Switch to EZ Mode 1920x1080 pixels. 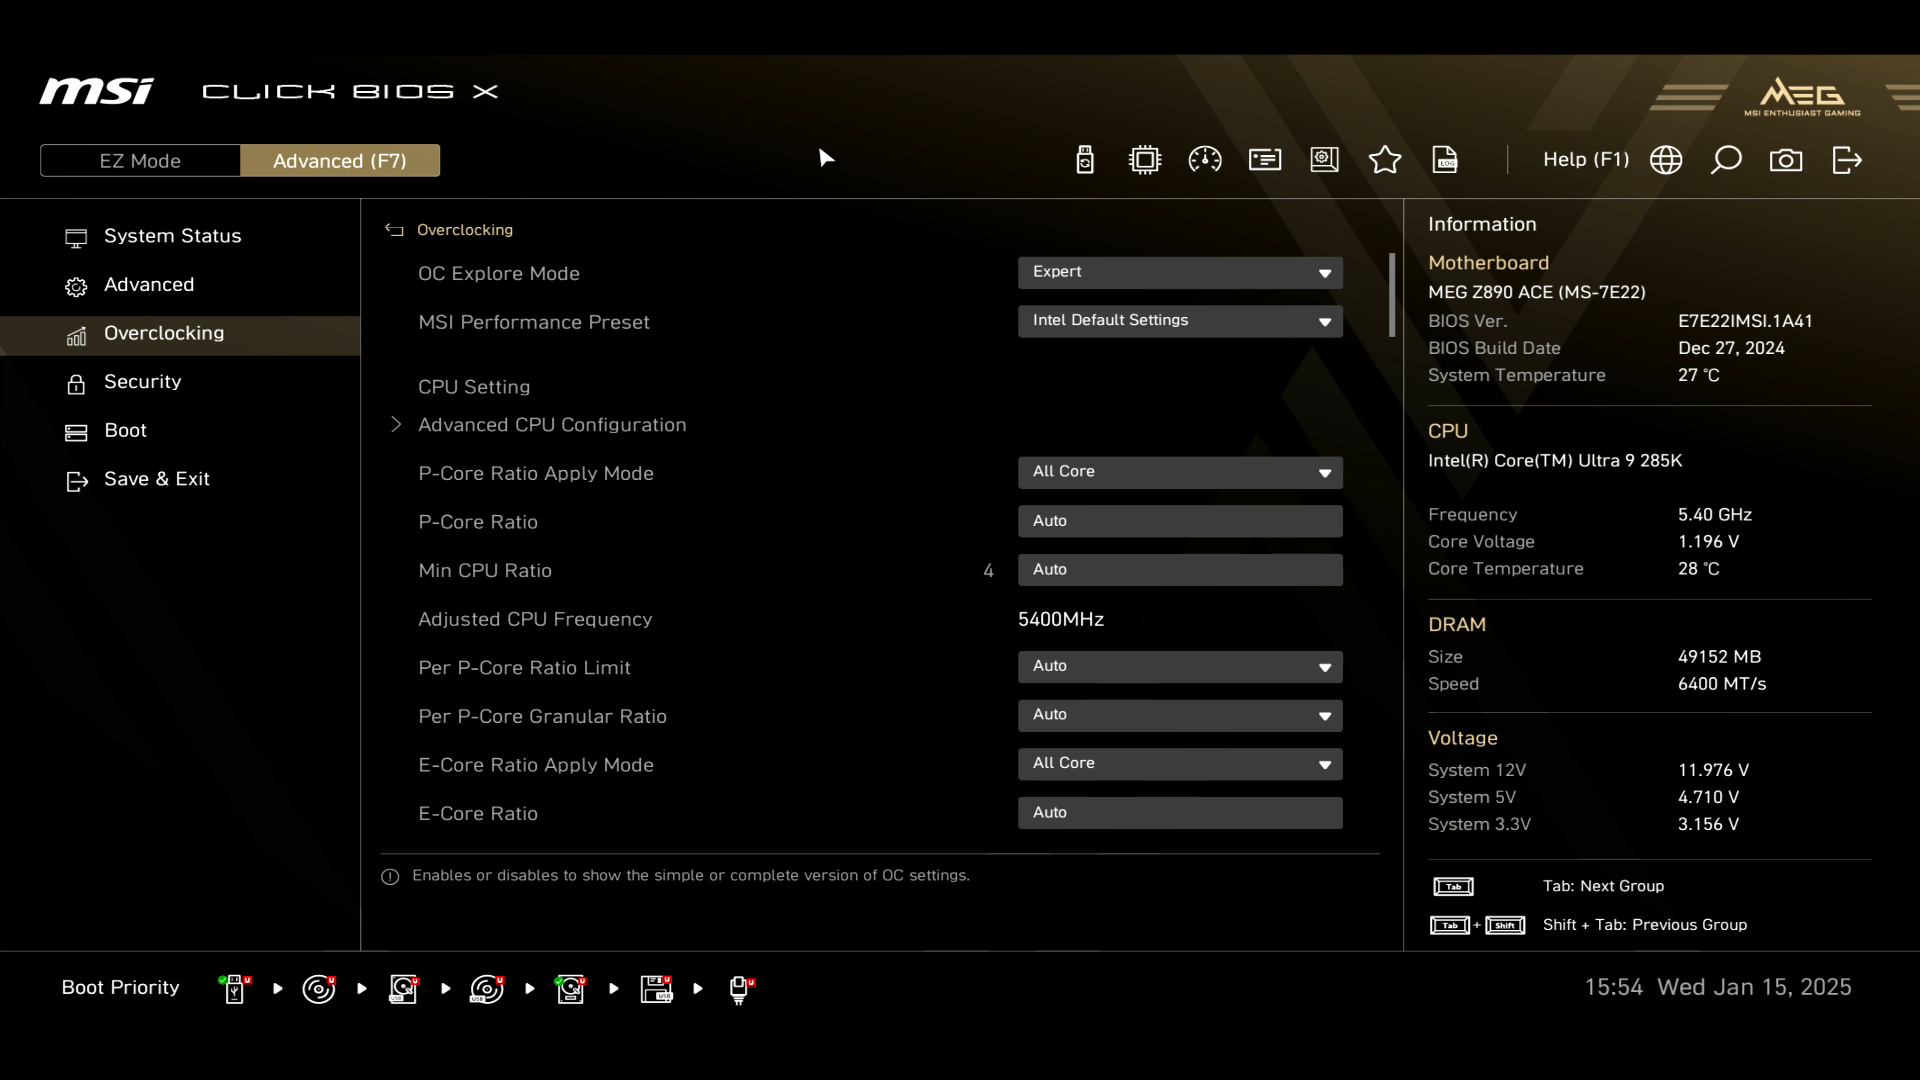pyautogui.click(x=140, y=161)
